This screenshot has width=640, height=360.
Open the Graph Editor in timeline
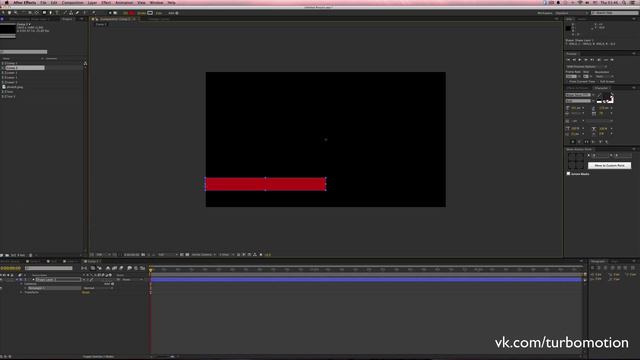pyautogui.click(x=142, y=268)
